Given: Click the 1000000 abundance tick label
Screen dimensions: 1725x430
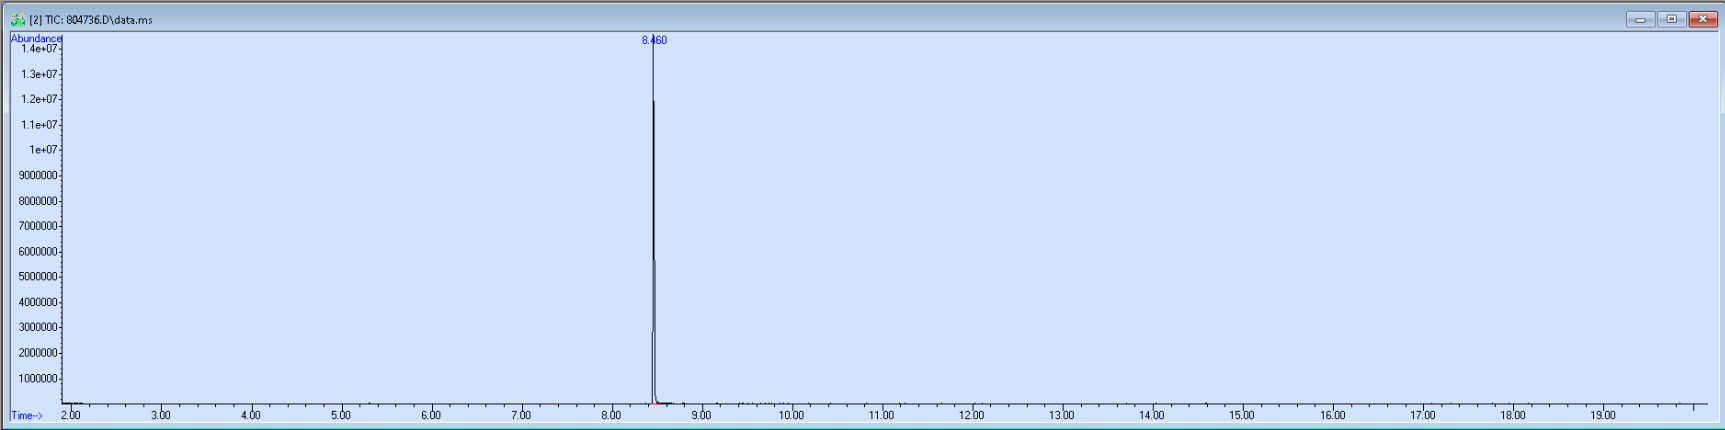Looking at the screenshot, I should [38, 378].
